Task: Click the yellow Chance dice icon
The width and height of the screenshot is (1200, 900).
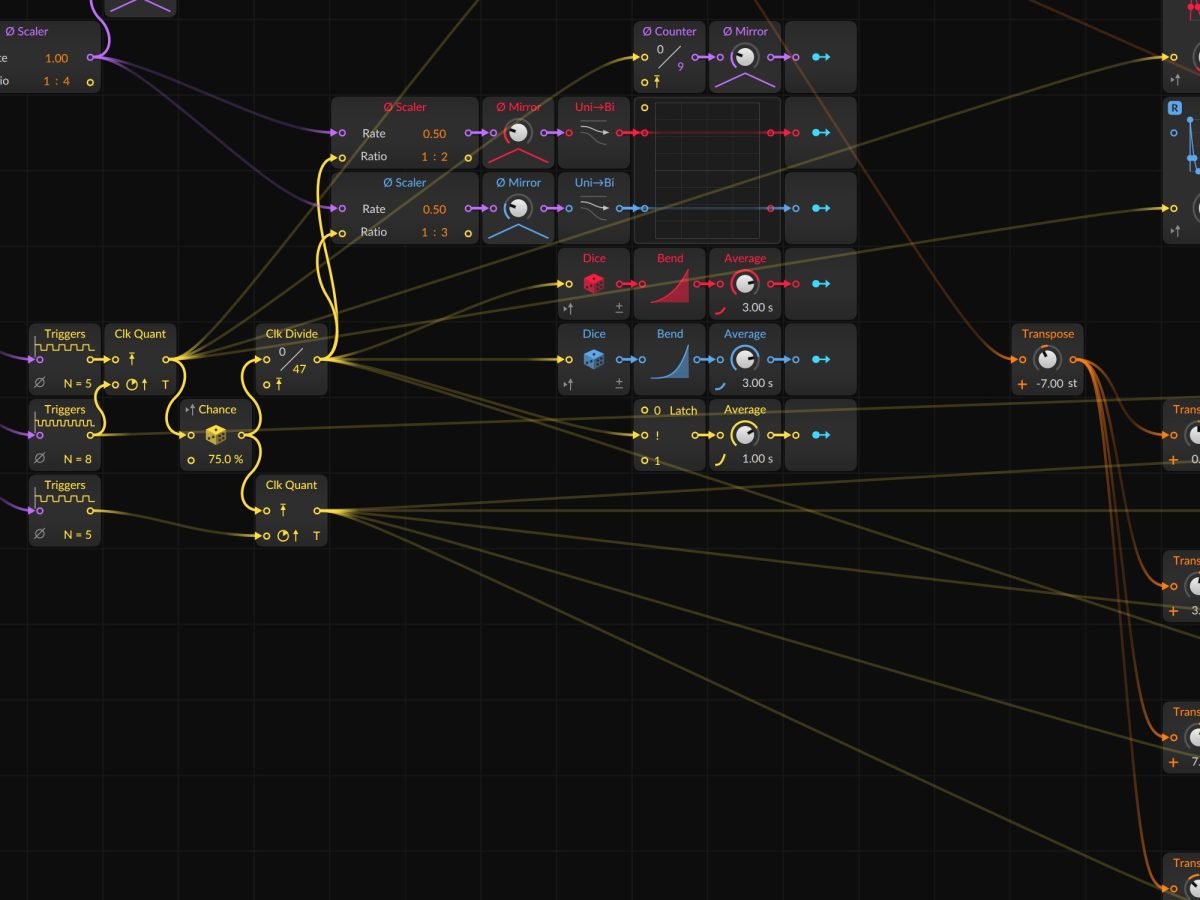Action: (x=216, y=435)
